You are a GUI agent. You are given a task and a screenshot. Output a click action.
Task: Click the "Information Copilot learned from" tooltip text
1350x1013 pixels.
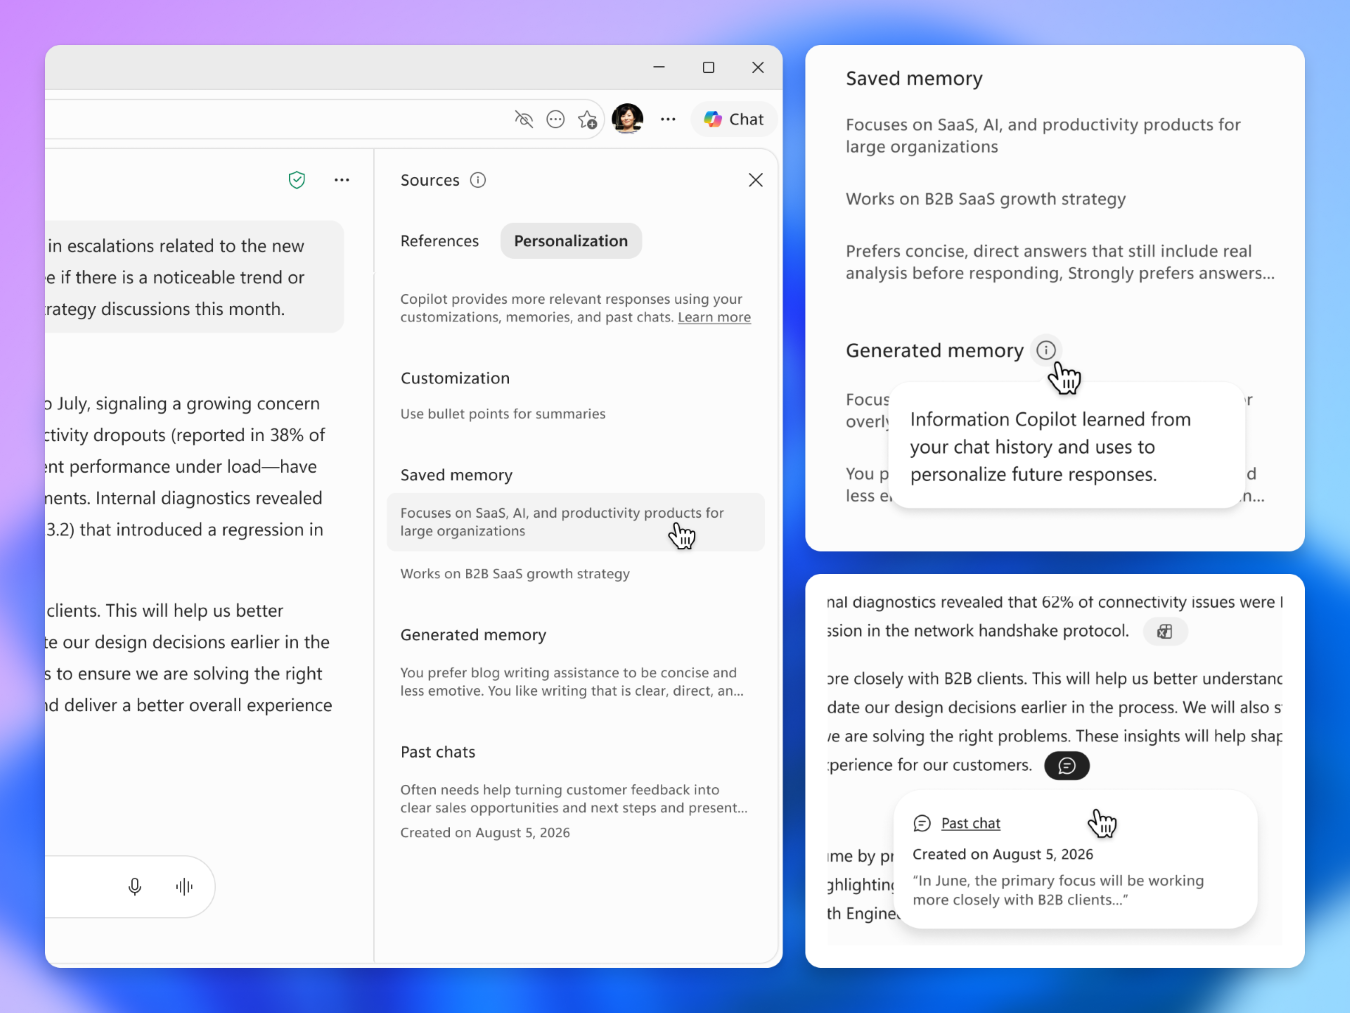[1050, 447]
